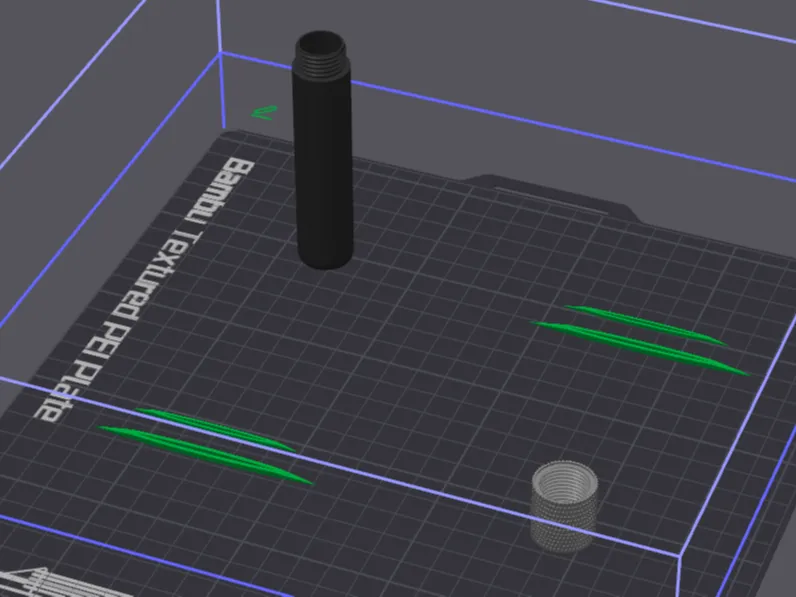Select the tall black threaded tube model
Viewport: 796px width, 597px height.
point(323,152)
